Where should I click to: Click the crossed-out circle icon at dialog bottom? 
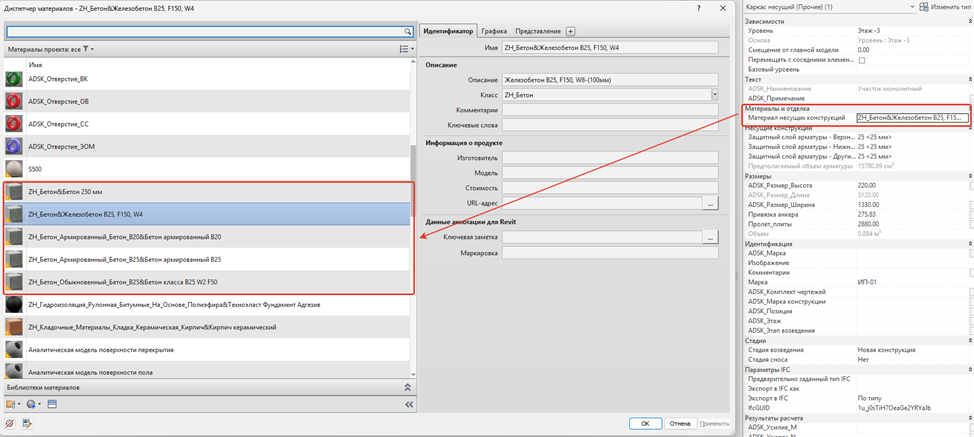(x=10, y=424)
